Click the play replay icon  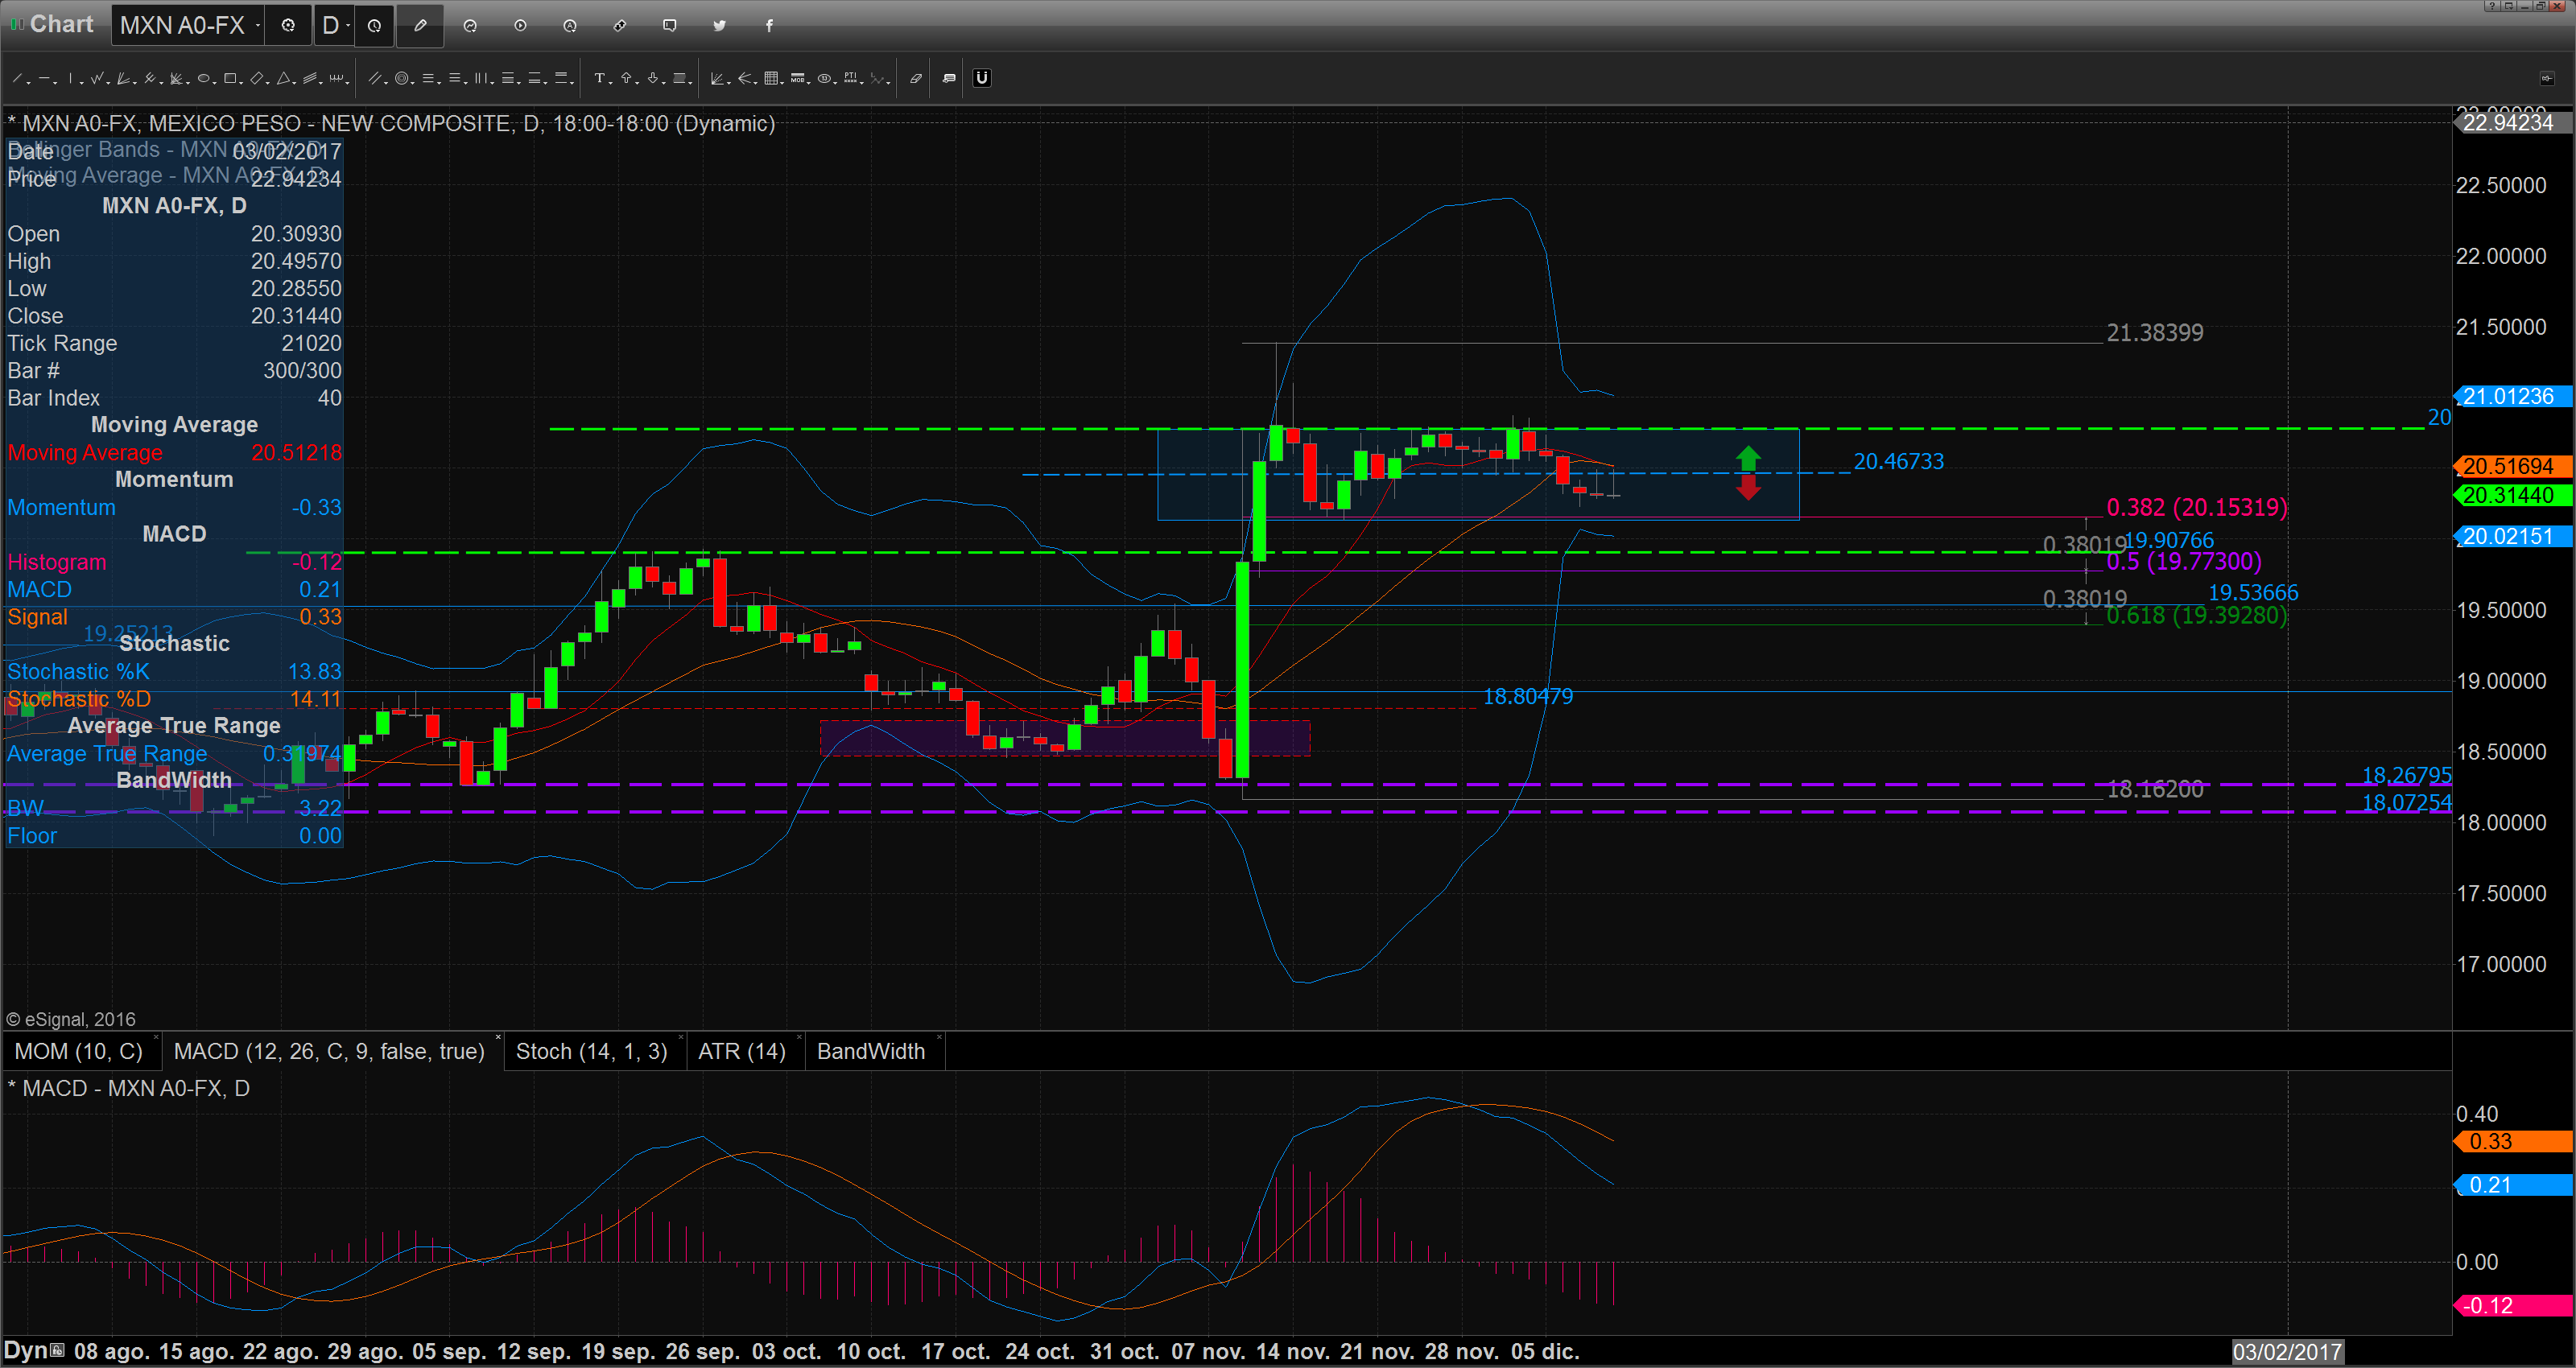(x=520, y=25)
